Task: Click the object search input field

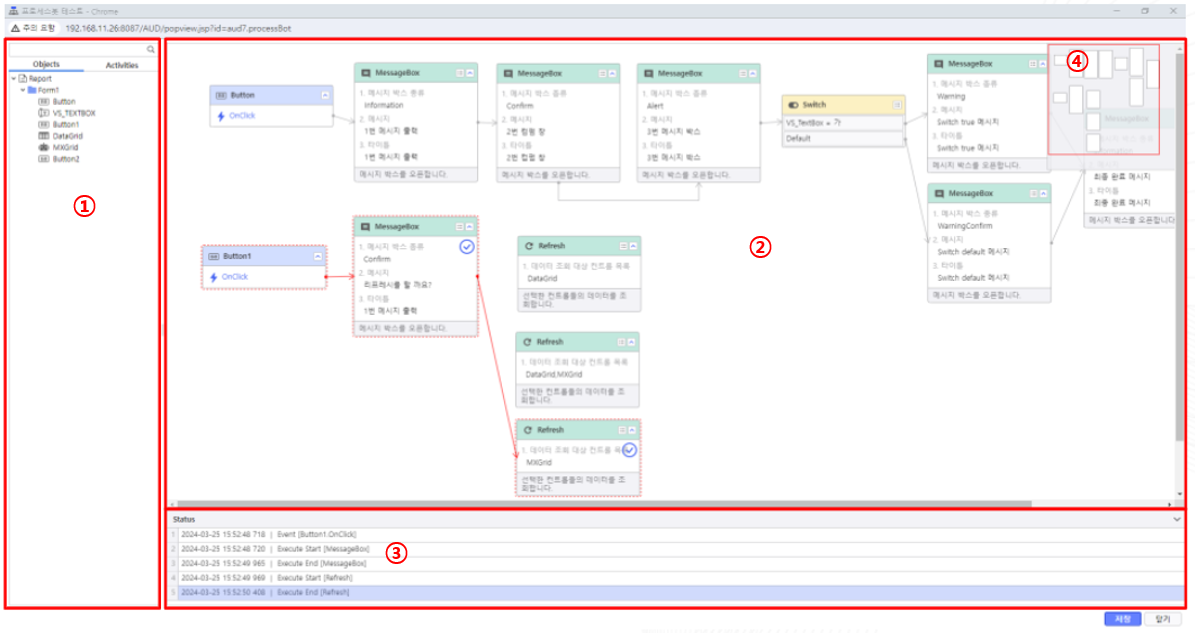Action: tap(77, 50)
